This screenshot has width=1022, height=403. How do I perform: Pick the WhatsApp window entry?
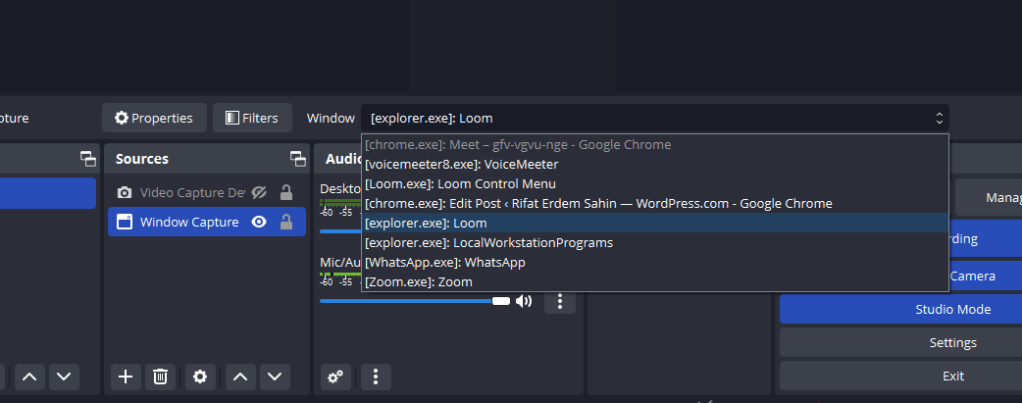click(x=655, y=262)
